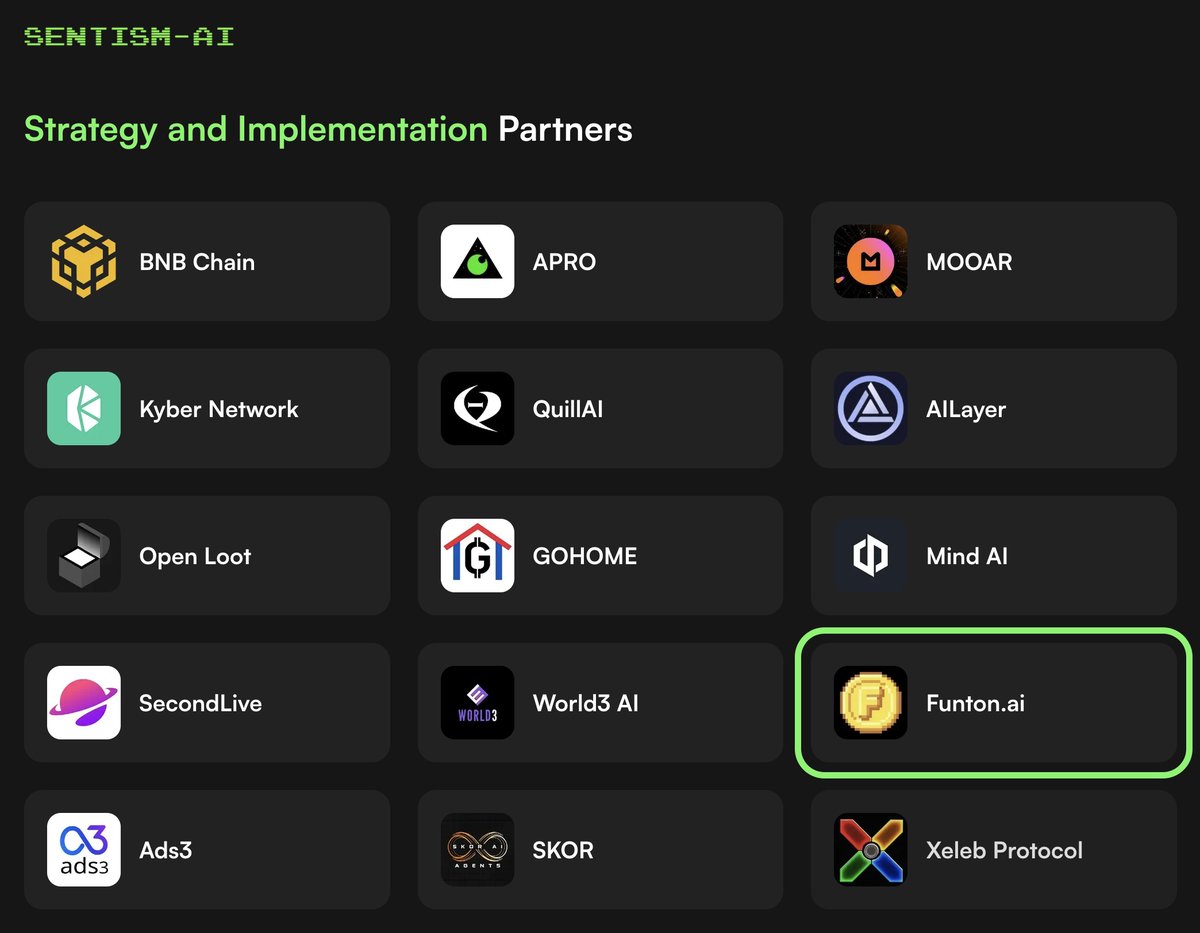Screen dimensions: 1200x933
Task: Click the SecondLive planet icon
Action: 84,703
